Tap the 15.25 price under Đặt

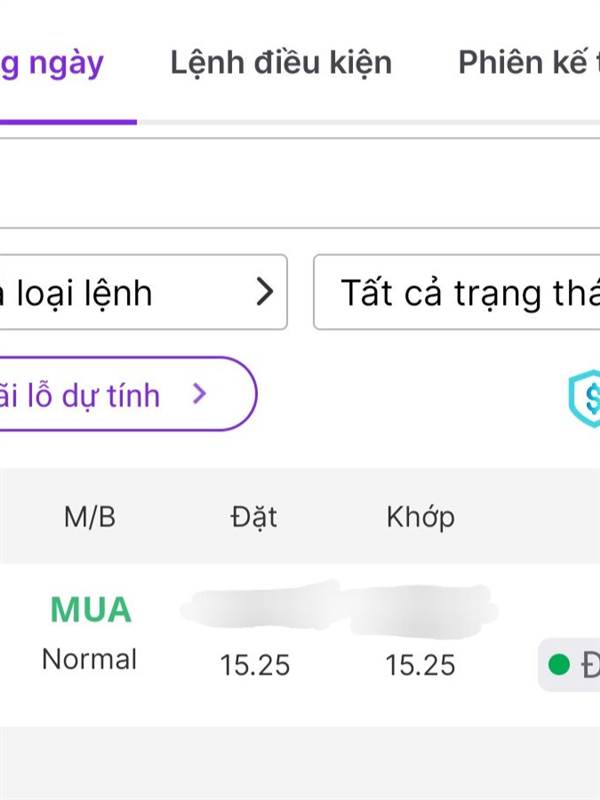[x=254, y=665]
